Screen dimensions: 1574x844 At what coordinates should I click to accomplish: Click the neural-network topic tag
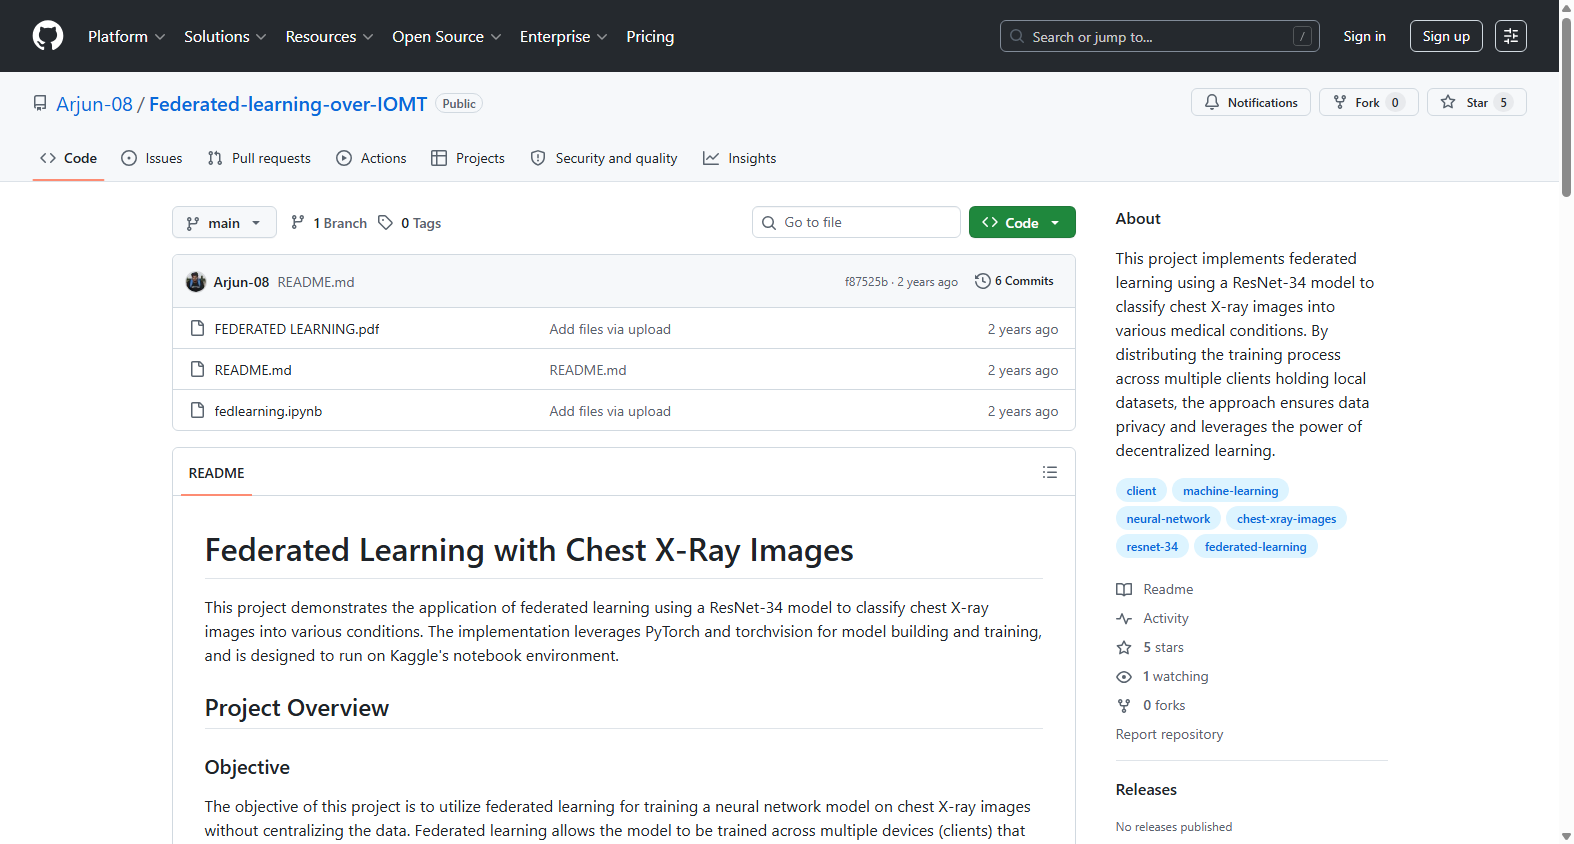click(1168, 519)
